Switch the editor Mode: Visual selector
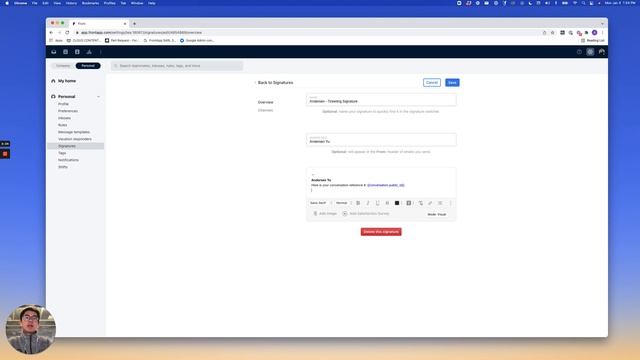 [x=437, y=214]
